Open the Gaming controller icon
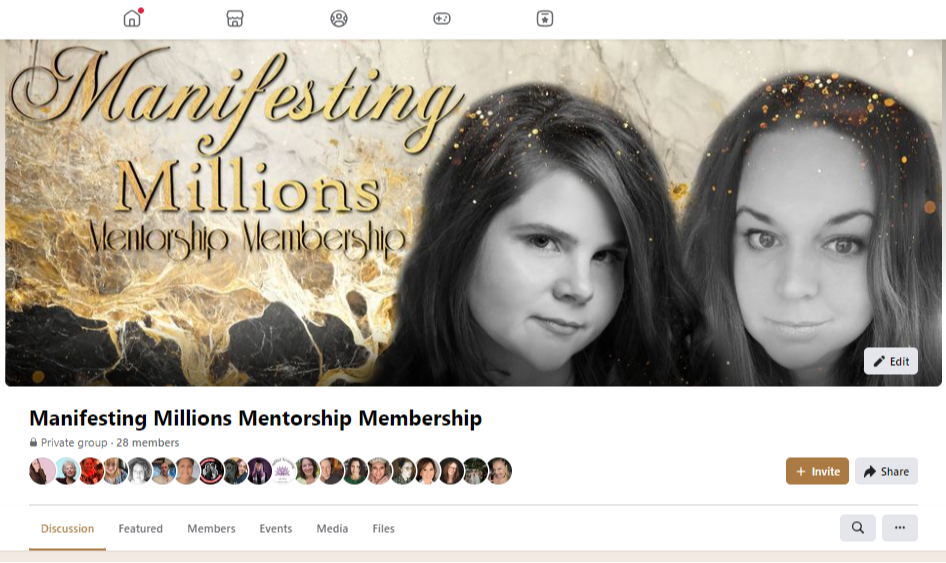This screenshot has width=946, height=563. click(442, 19)
